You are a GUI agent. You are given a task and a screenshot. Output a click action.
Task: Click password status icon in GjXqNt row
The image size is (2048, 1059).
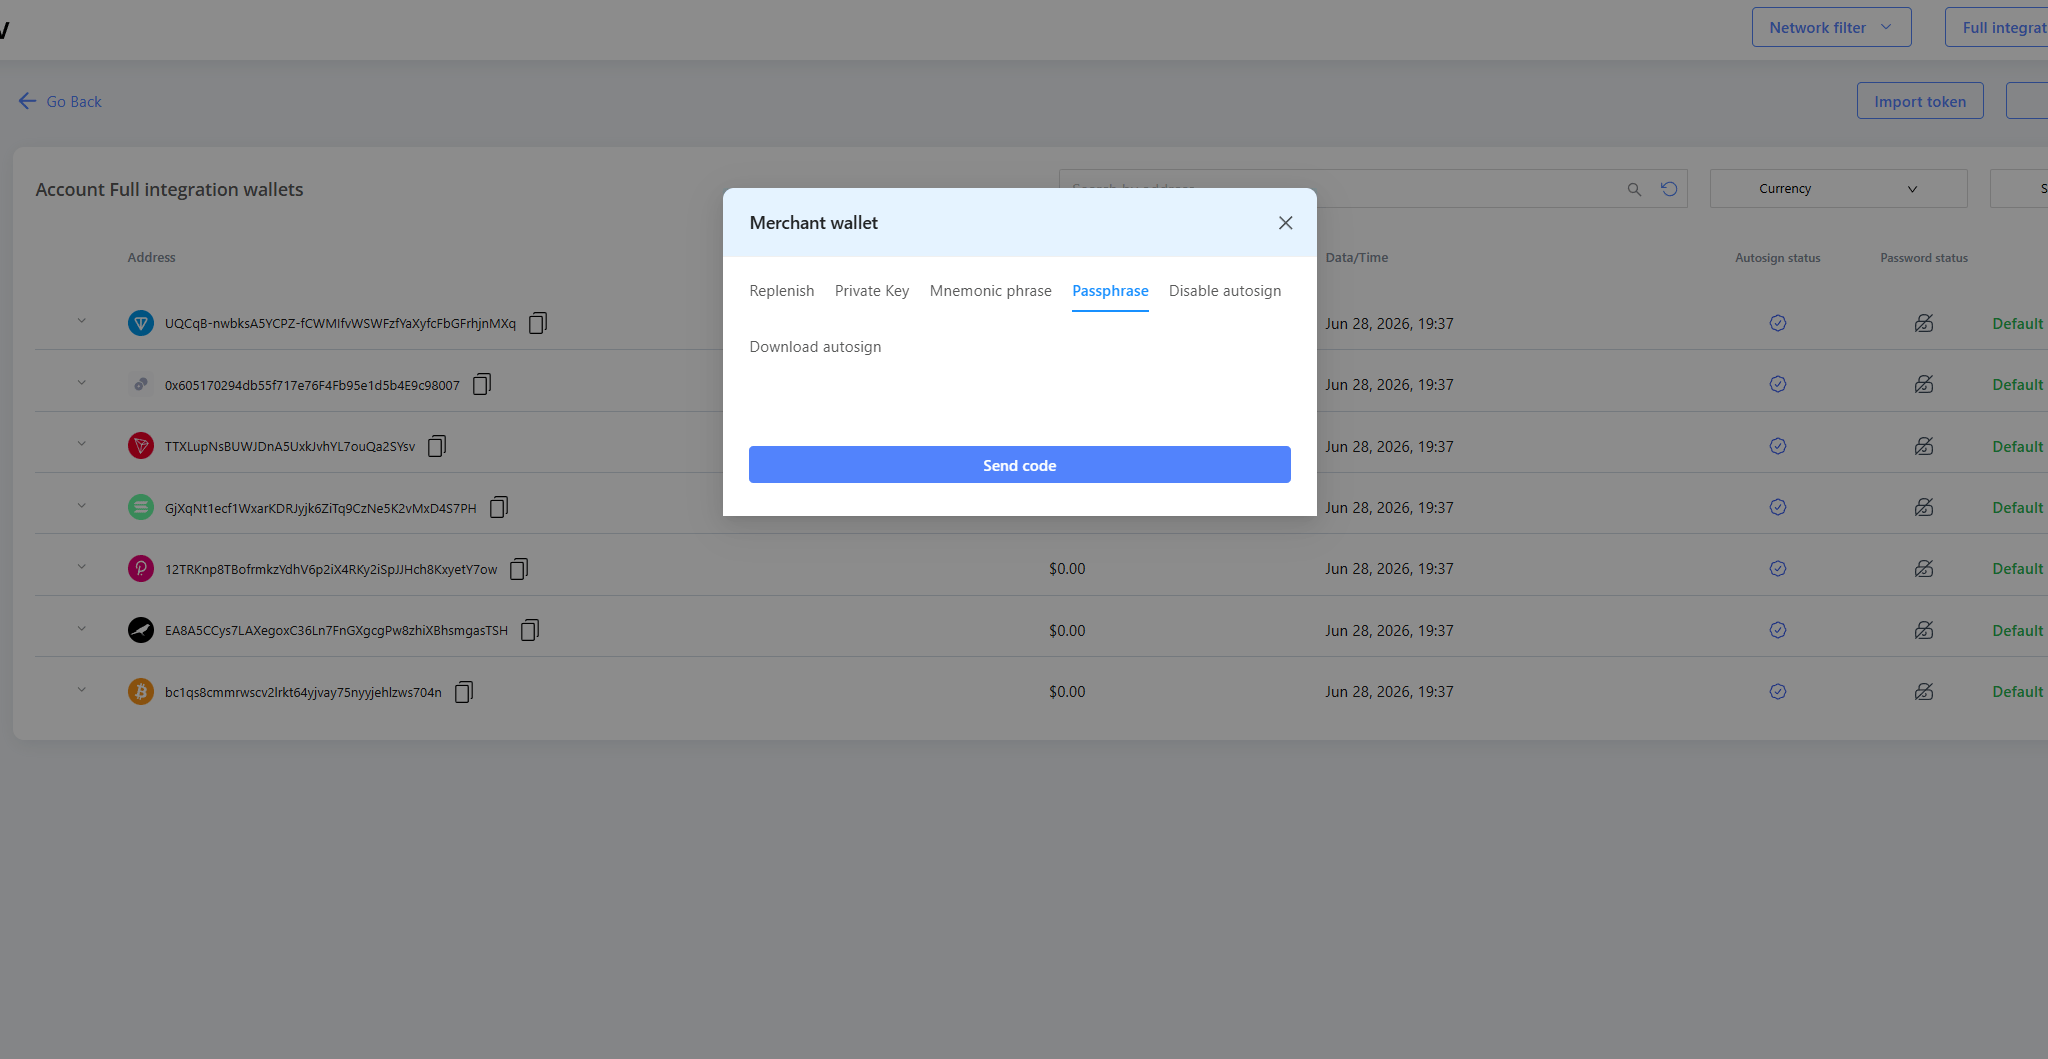[1924, 507]
